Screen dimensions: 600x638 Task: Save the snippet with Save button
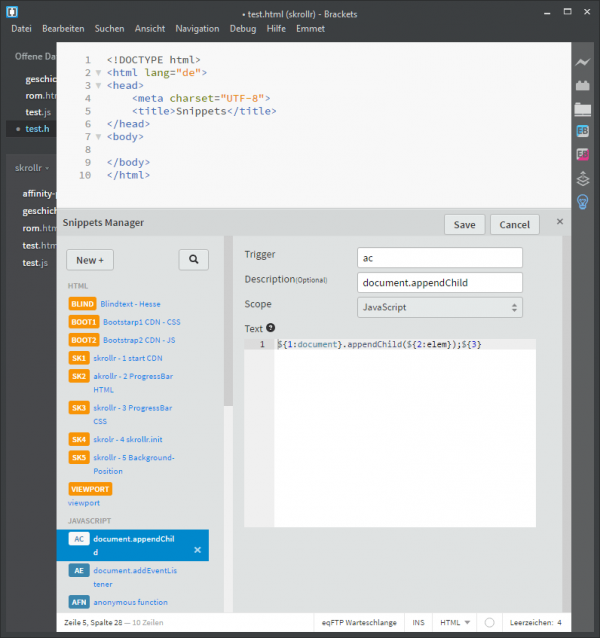click(x=465, y=225)
